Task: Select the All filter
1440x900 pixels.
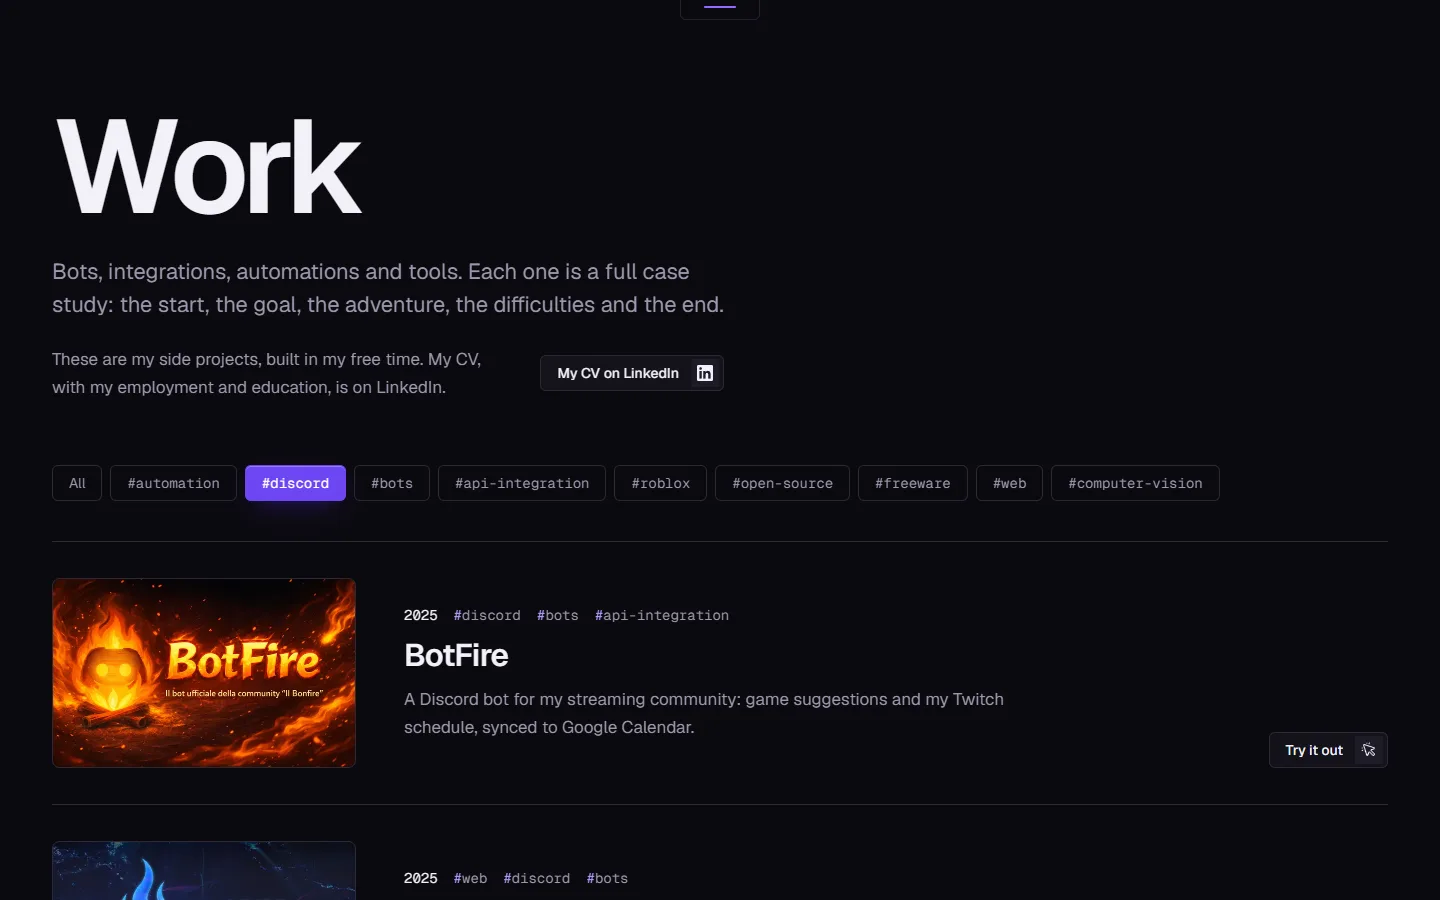Action: coord(77,483)
